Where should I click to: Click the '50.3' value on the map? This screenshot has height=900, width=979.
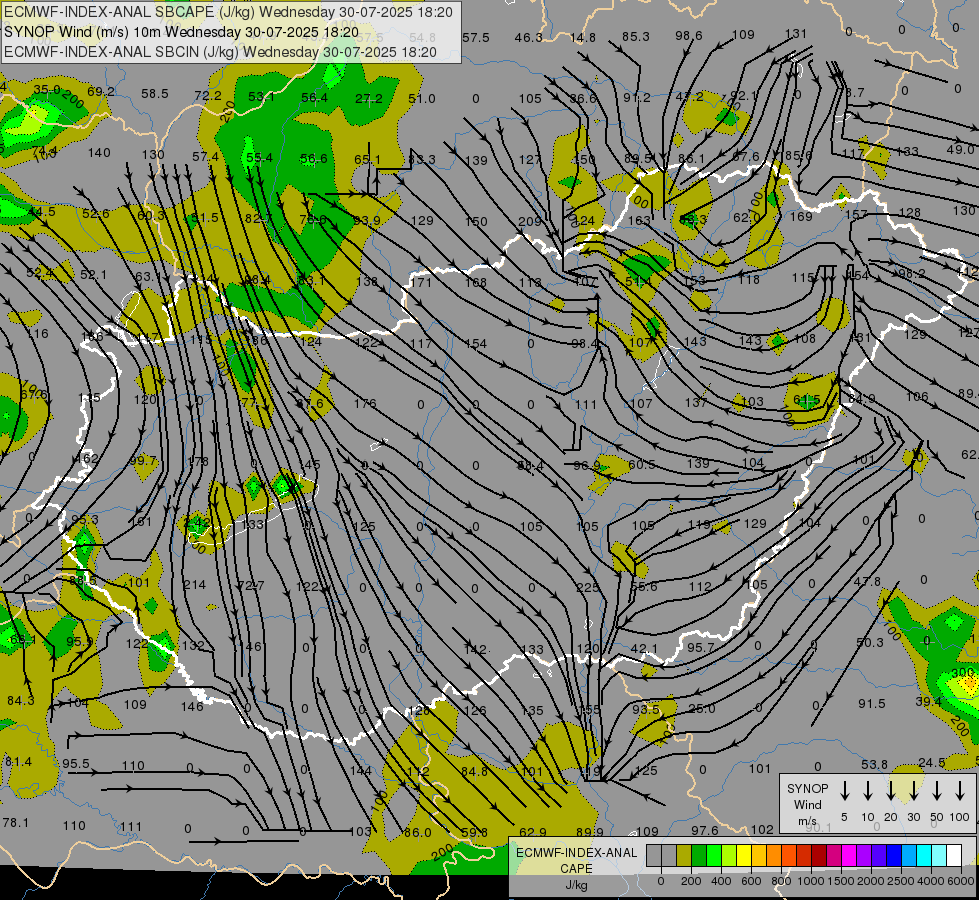click(x=870, y=642)
